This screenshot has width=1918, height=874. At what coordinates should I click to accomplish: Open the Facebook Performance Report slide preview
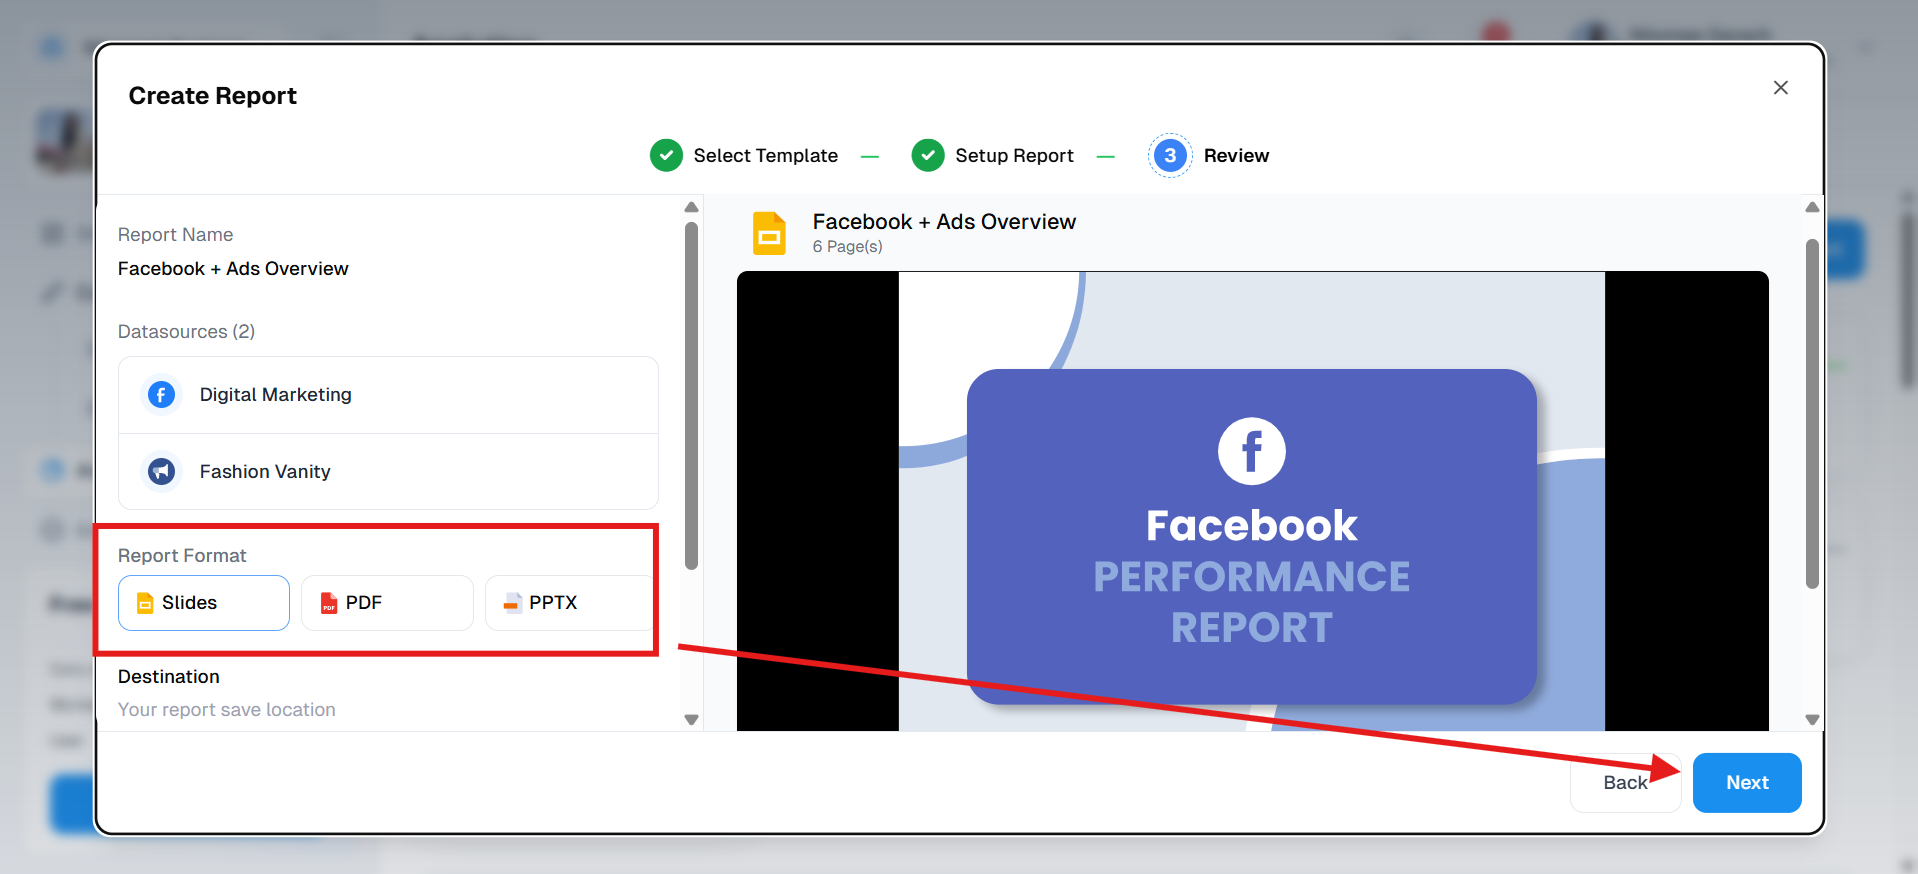click(1252, 501)
